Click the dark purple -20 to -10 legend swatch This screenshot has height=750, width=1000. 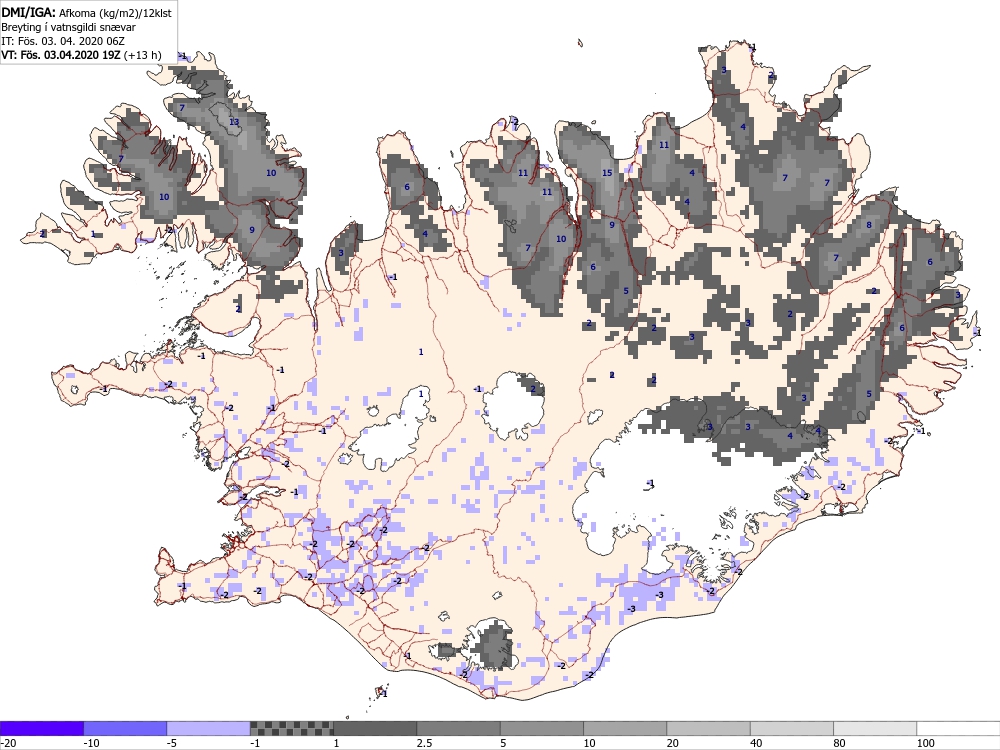point(41,728)
